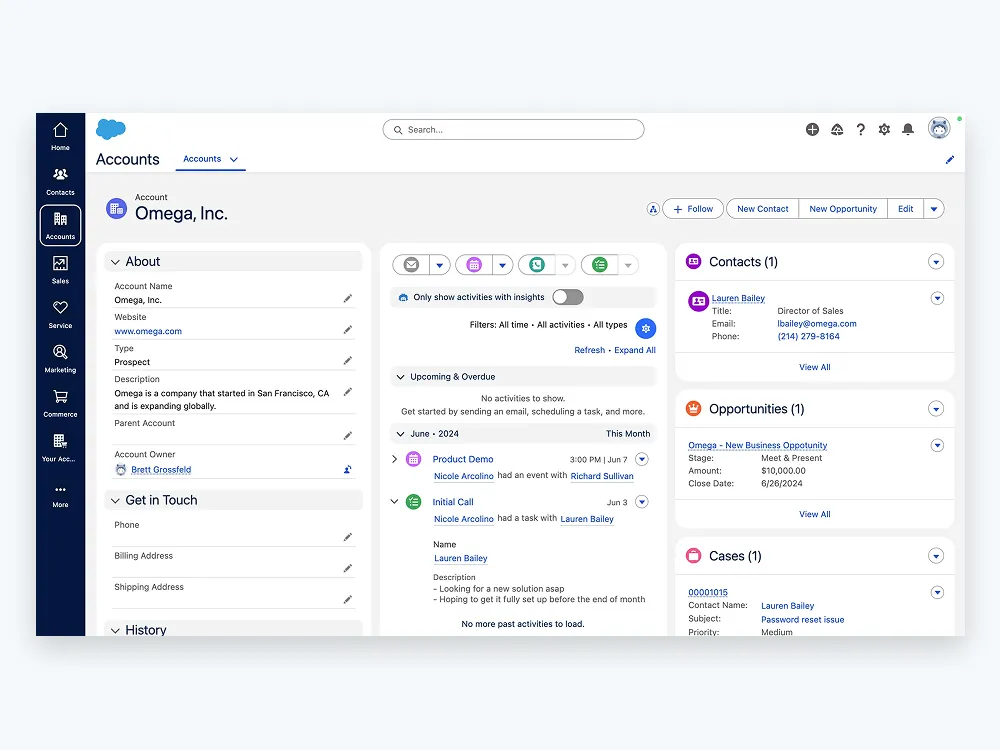Viewport: 1000px width, 750px height.
Task: Collapse the Get in Touch section
Action: (115, 501)
